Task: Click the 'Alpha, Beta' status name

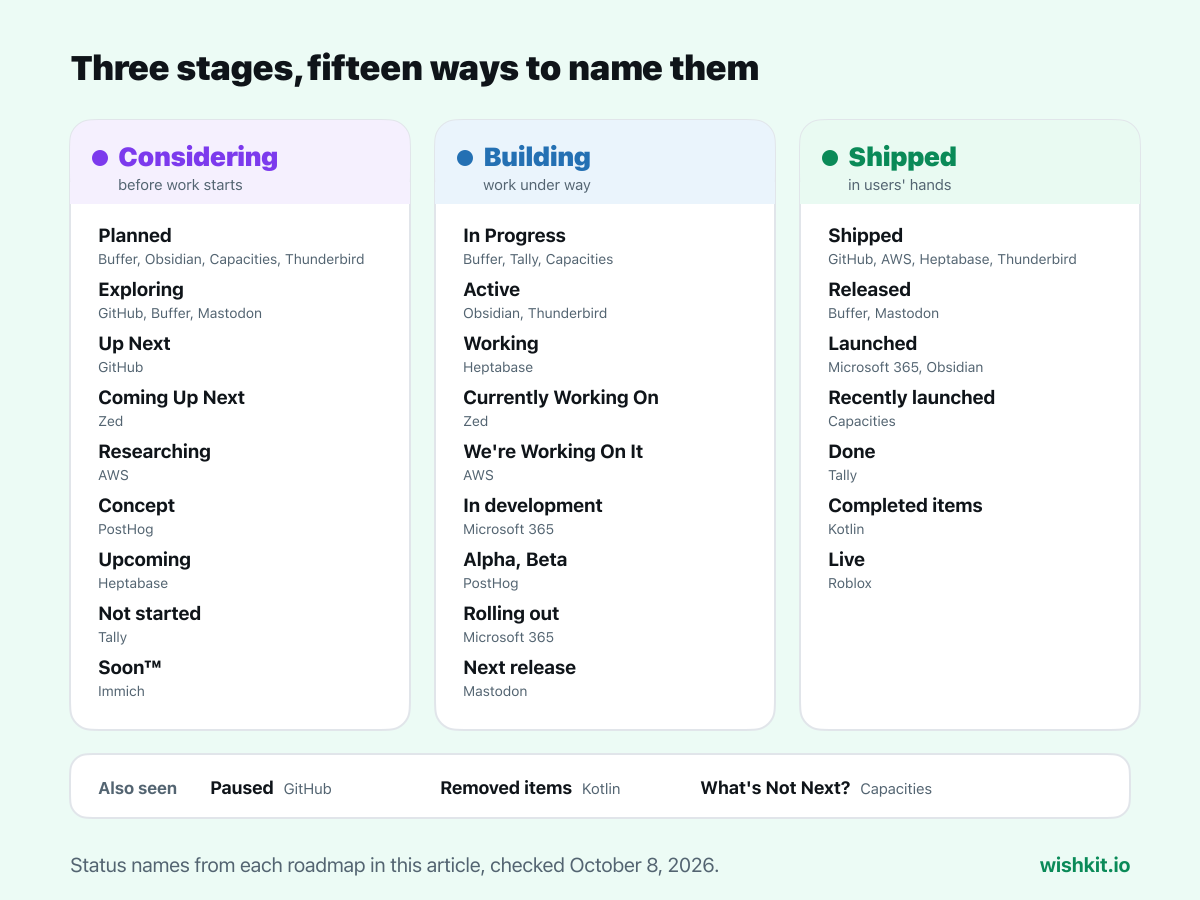Action: pyautogui.click(x=515, y=560)
